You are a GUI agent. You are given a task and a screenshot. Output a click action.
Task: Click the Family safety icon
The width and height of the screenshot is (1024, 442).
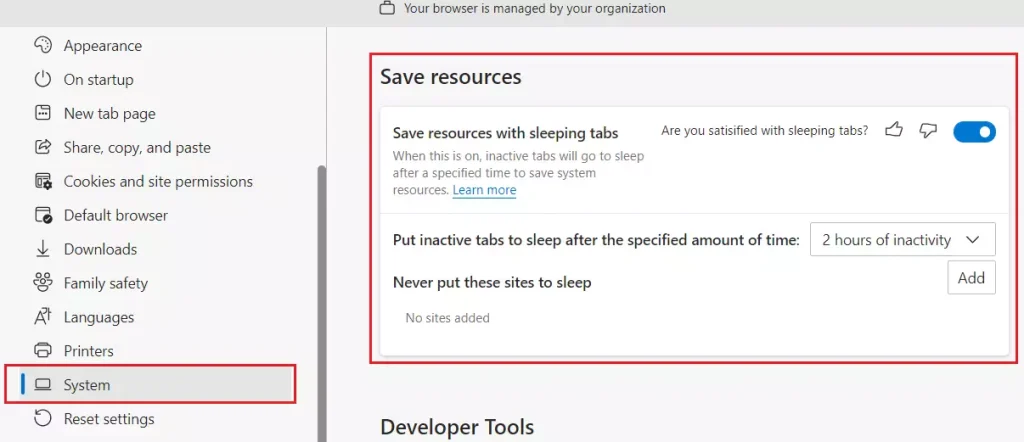(x=42, y=283)
